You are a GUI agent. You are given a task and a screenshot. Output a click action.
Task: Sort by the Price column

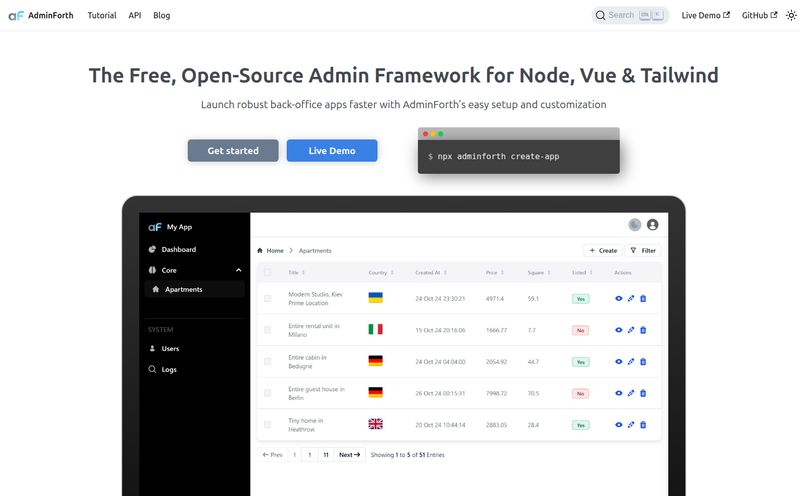pos(495,272)
